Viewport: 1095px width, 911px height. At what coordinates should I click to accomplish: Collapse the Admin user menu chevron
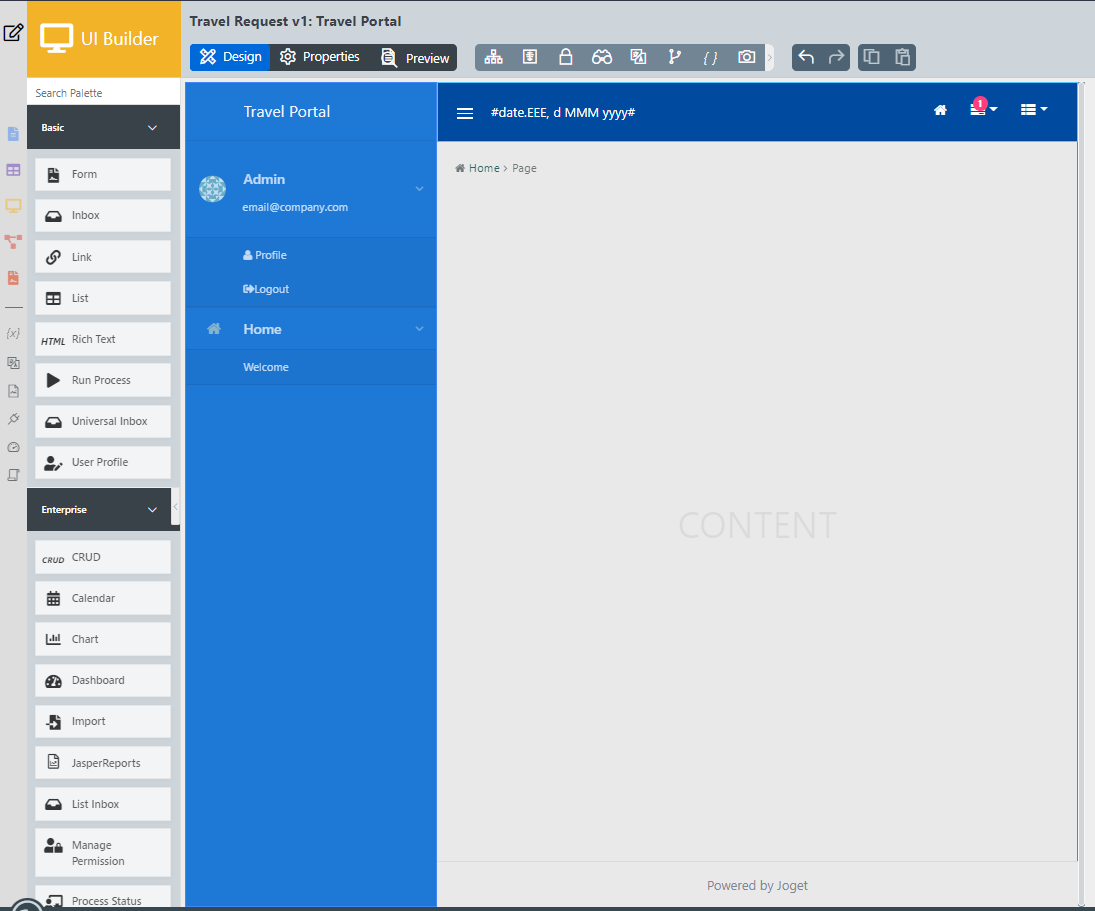click(x=420, y=188)
